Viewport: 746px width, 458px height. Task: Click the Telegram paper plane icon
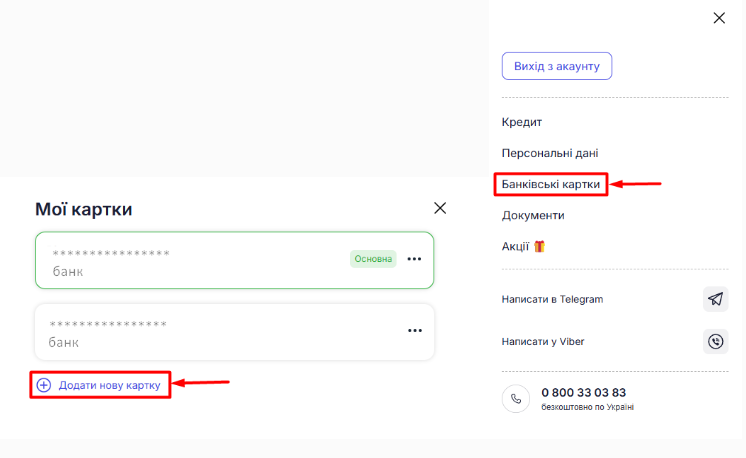[715, 299]
